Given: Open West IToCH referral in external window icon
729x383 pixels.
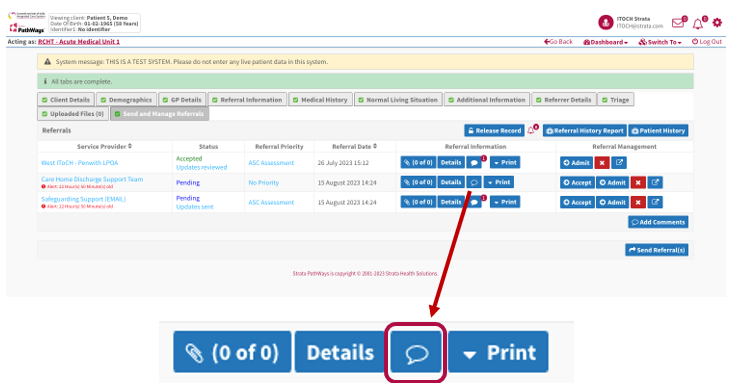Looking at the screenshot, I should click(619, 163).
